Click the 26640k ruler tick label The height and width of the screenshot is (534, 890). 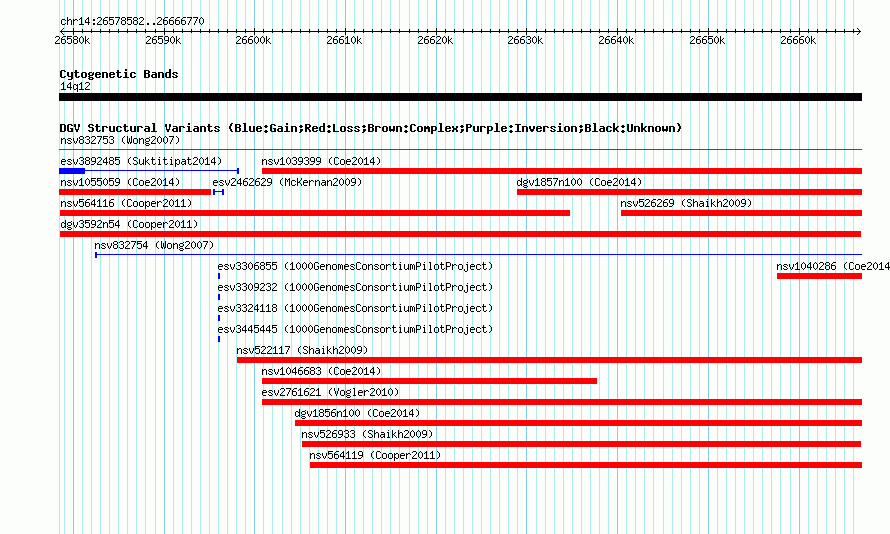pyautogui.click(x=616, y=40)
